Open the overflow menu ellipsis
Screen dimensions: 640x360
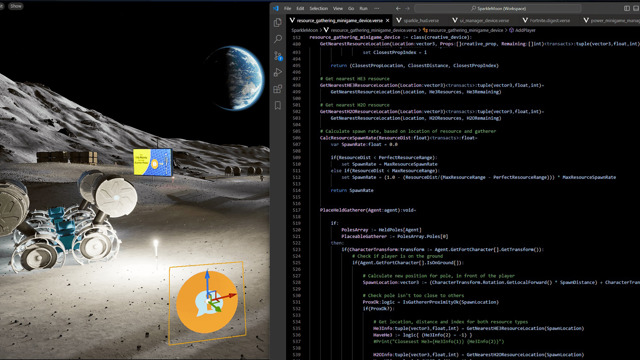pyautogui.click(x=376, y=8)
